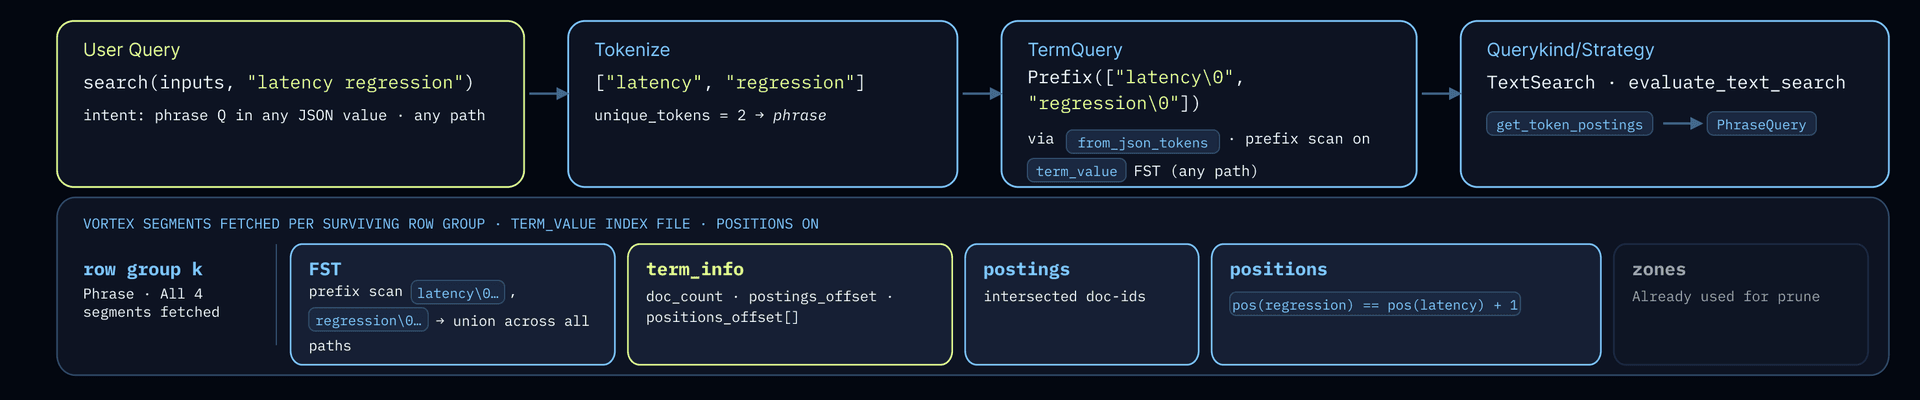Click arrow from TermQuery to Querykind/Strategy
Screen dimensions: 1920x400
pos(1440,94)
